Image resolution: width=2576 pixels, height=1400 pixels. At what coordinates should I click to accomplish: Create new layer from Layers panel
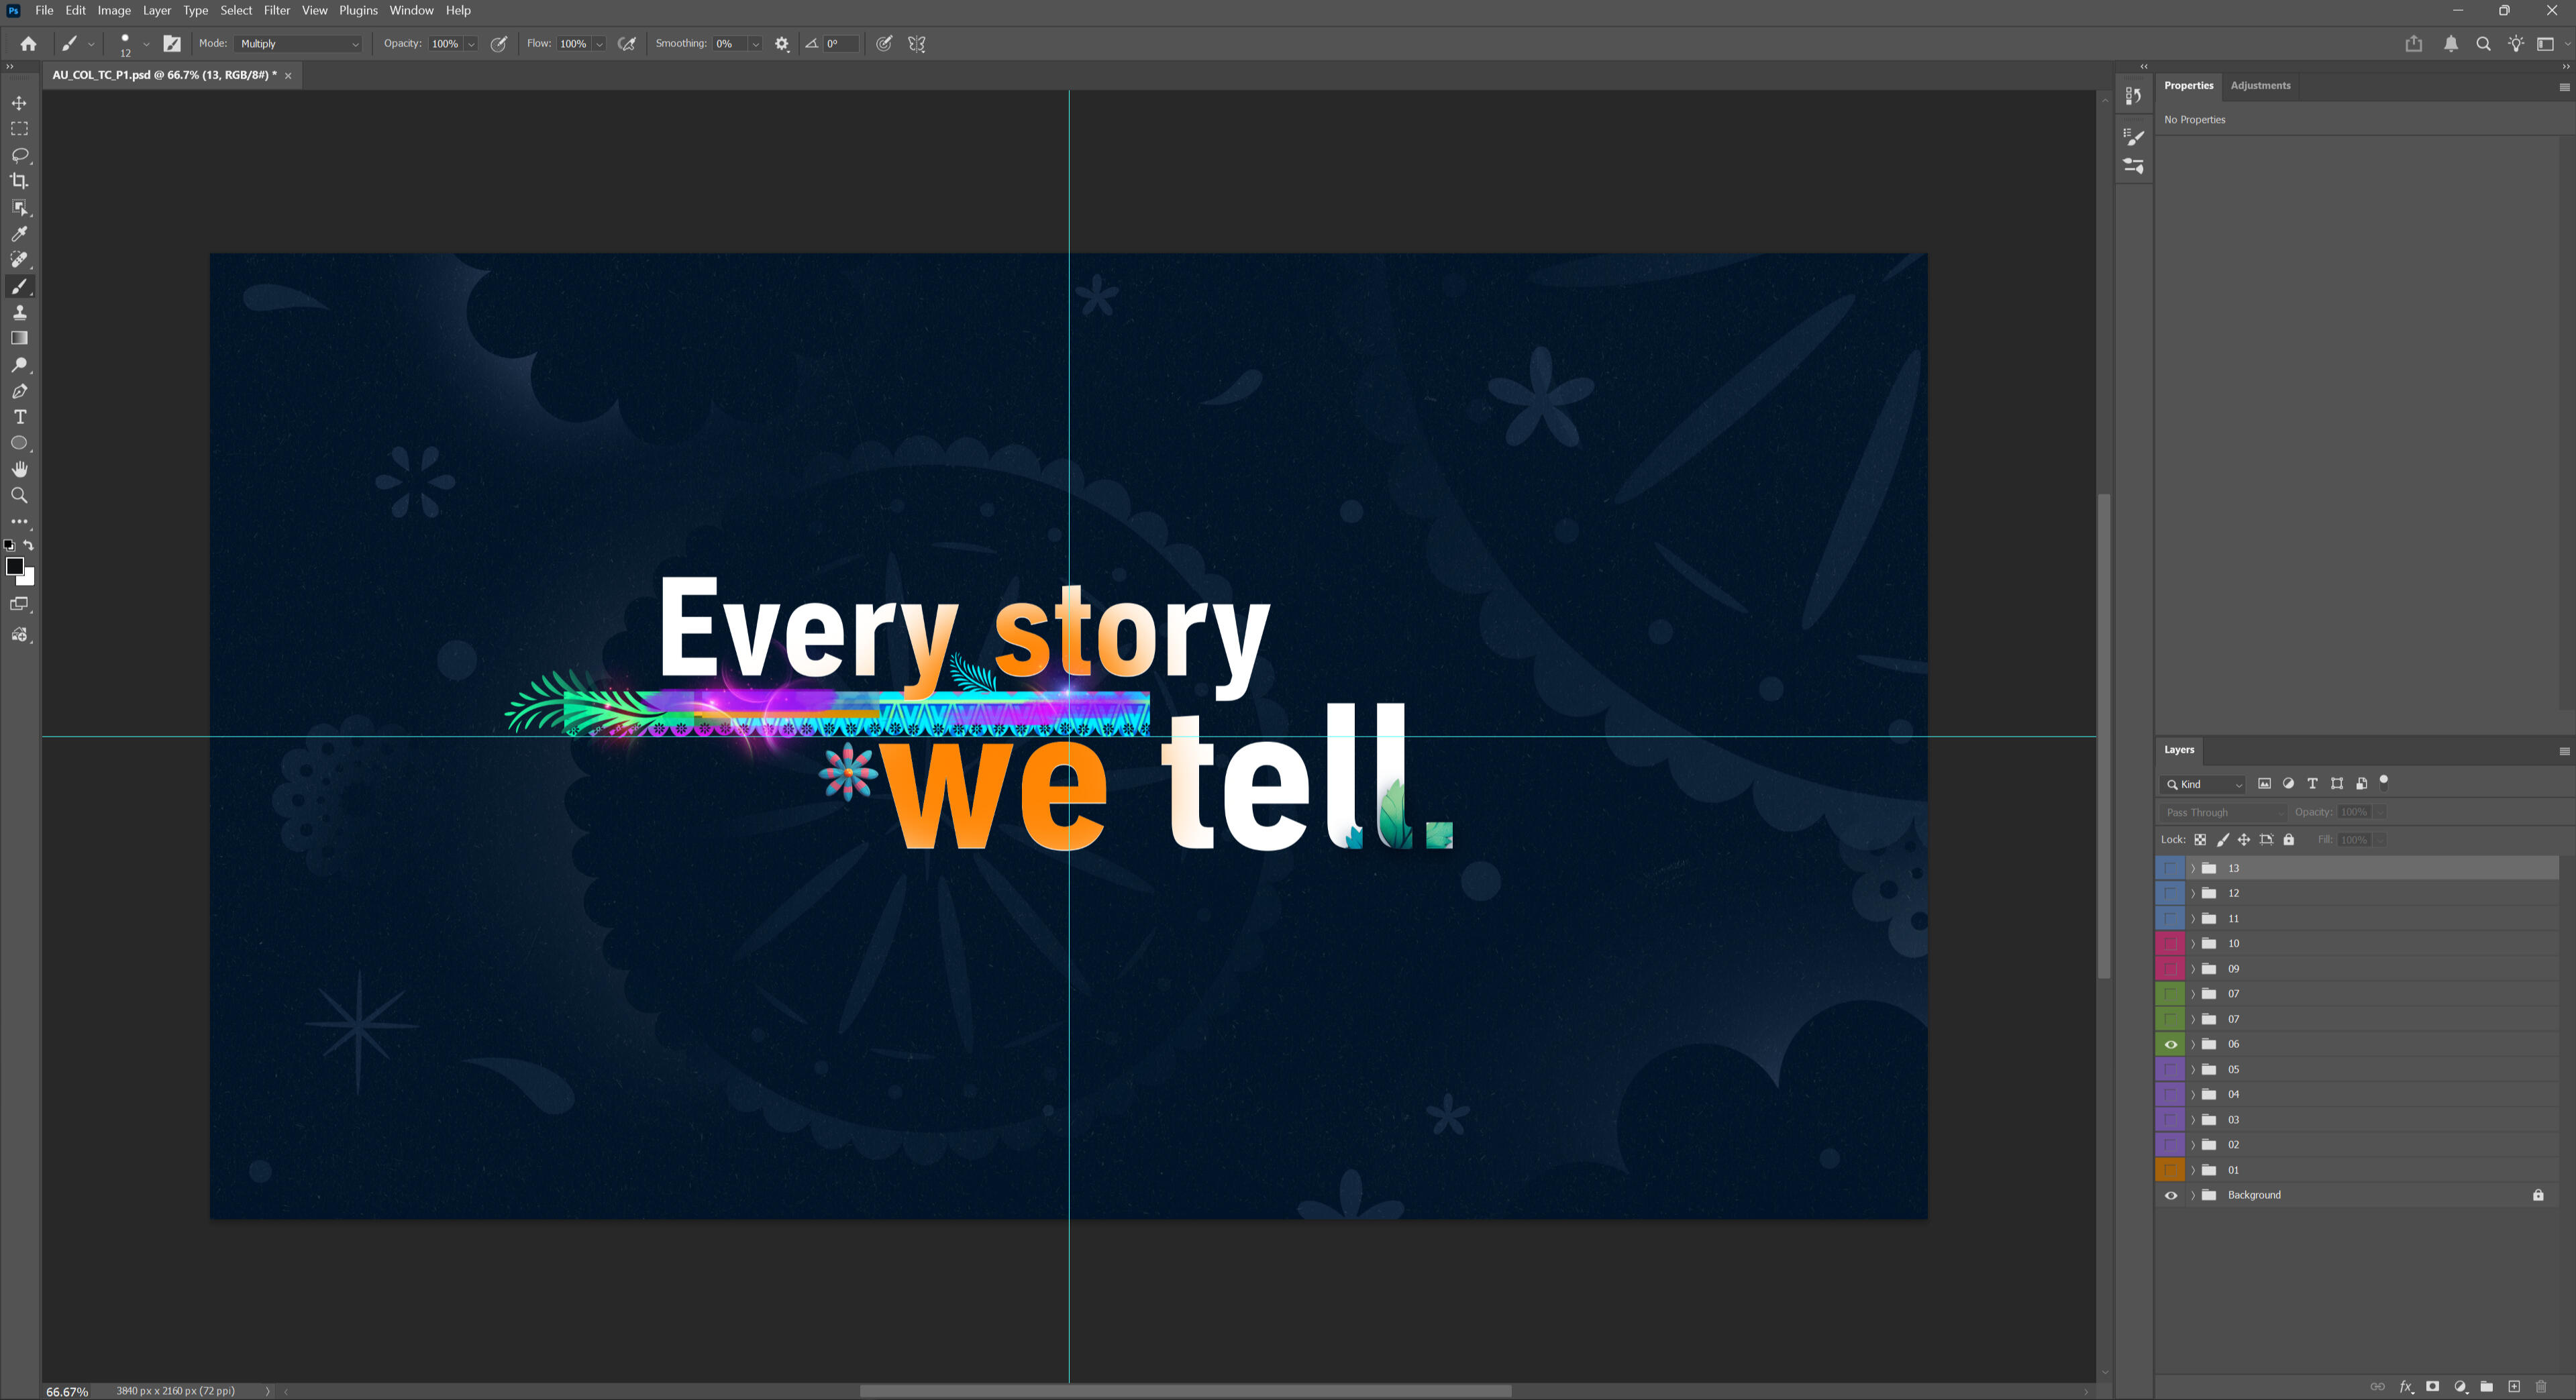[2513, 1386]
